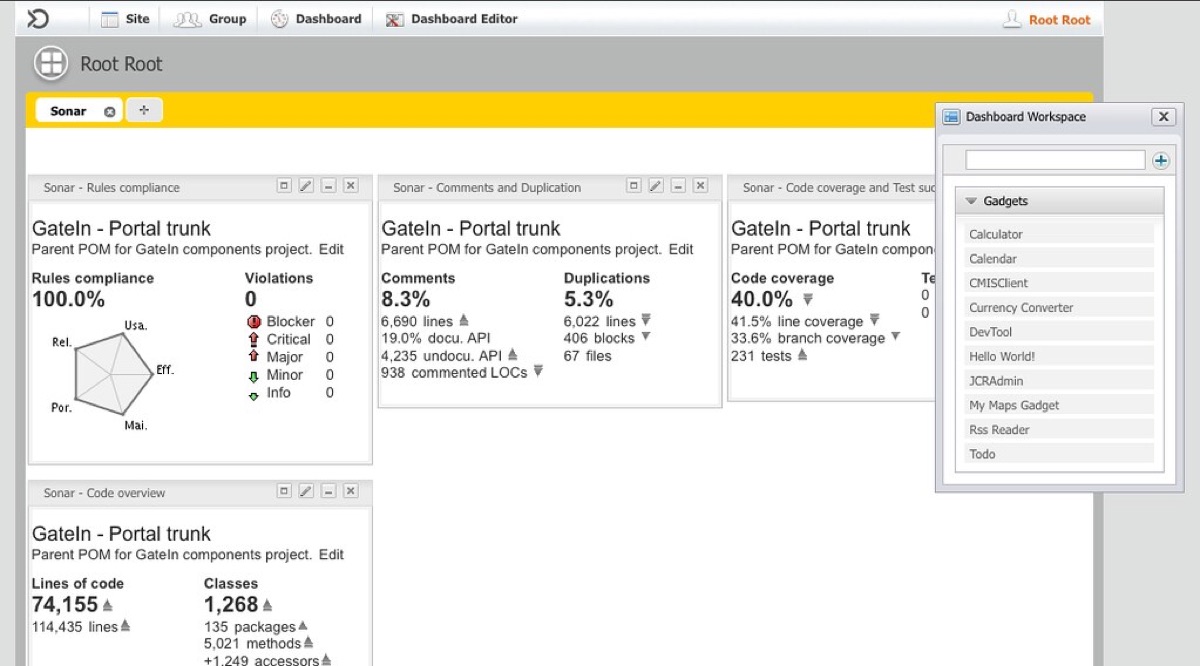1200x666 pixels.
Task: Click the Dashboard Workspace window icon
Action: click(x=952, y=117)
